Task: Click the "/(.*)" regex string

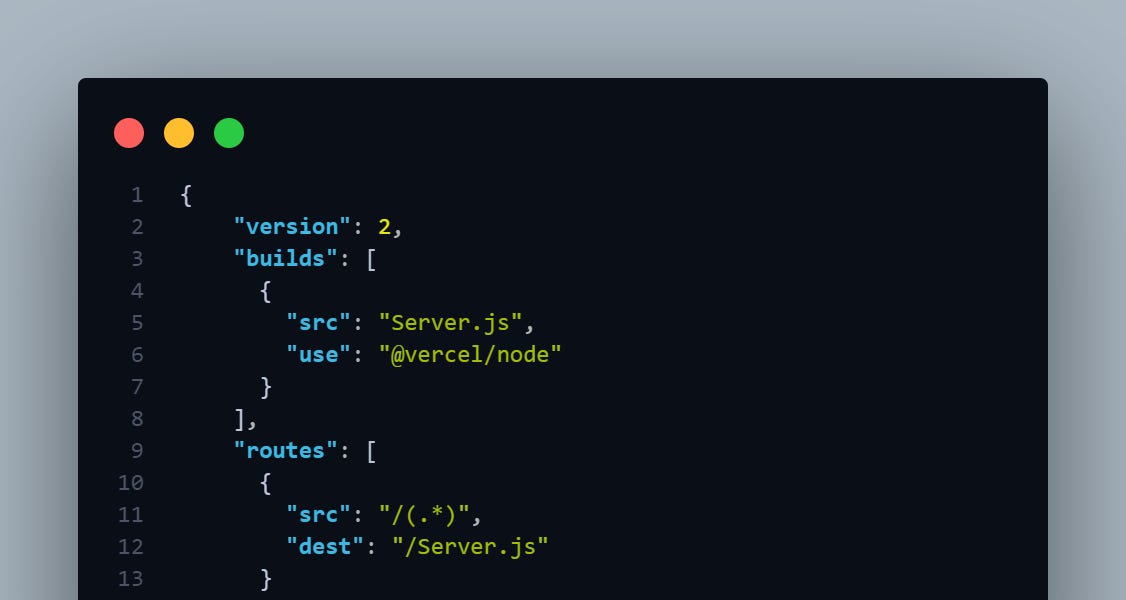Action: (x=424, y=515)
